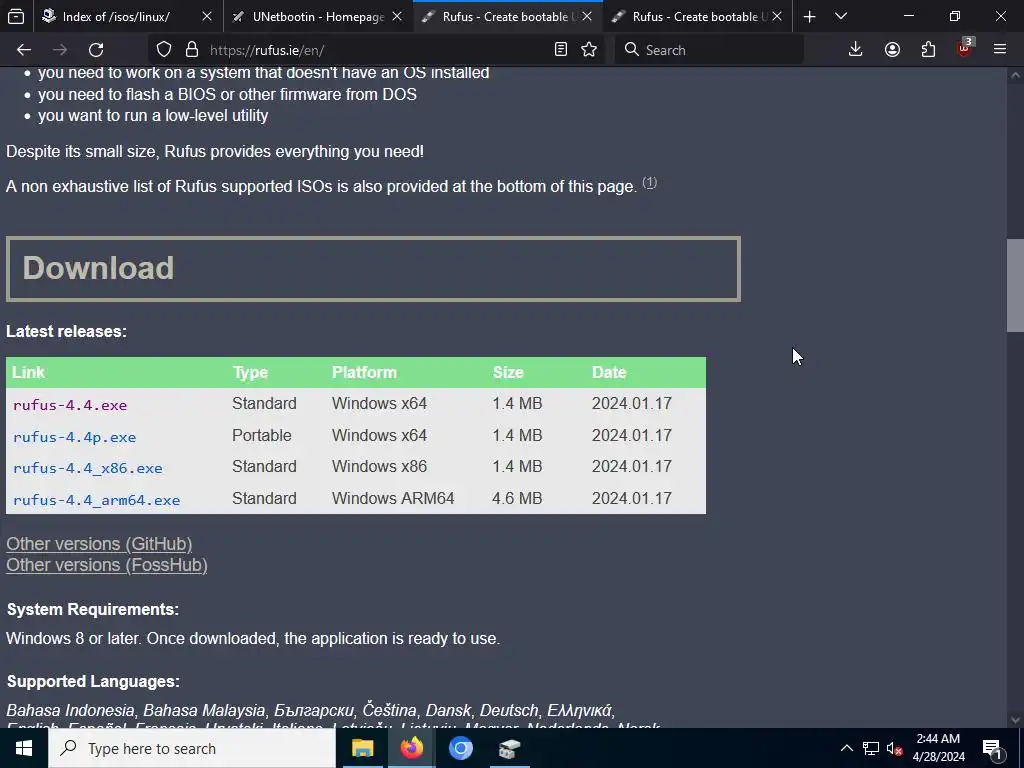Viewport: 1024px width, 768px height.
Task: View site security padlock info
Action: [x=191, y=50]
